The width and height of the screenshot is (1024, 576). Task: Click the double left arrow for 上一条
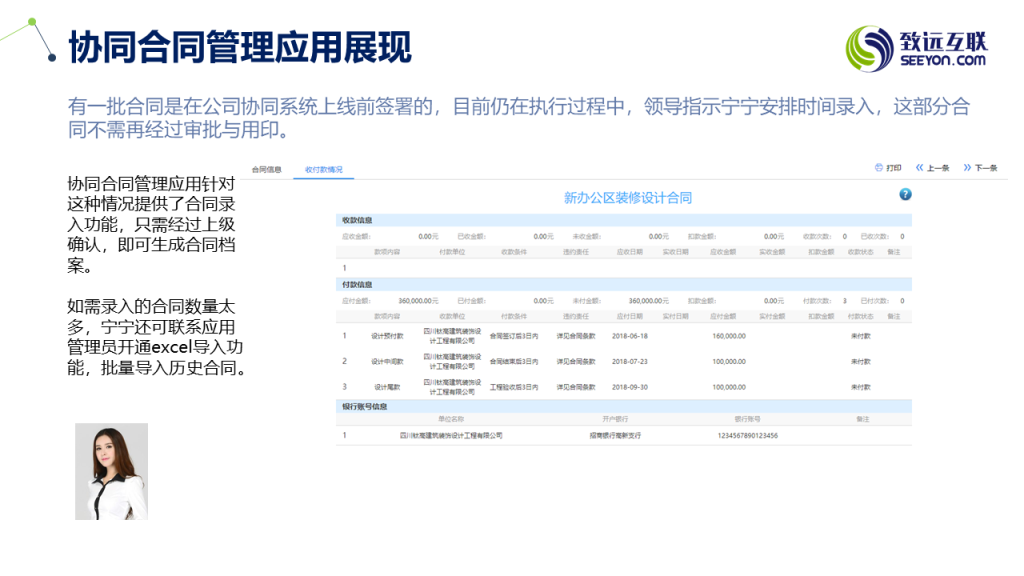(920, 168)
